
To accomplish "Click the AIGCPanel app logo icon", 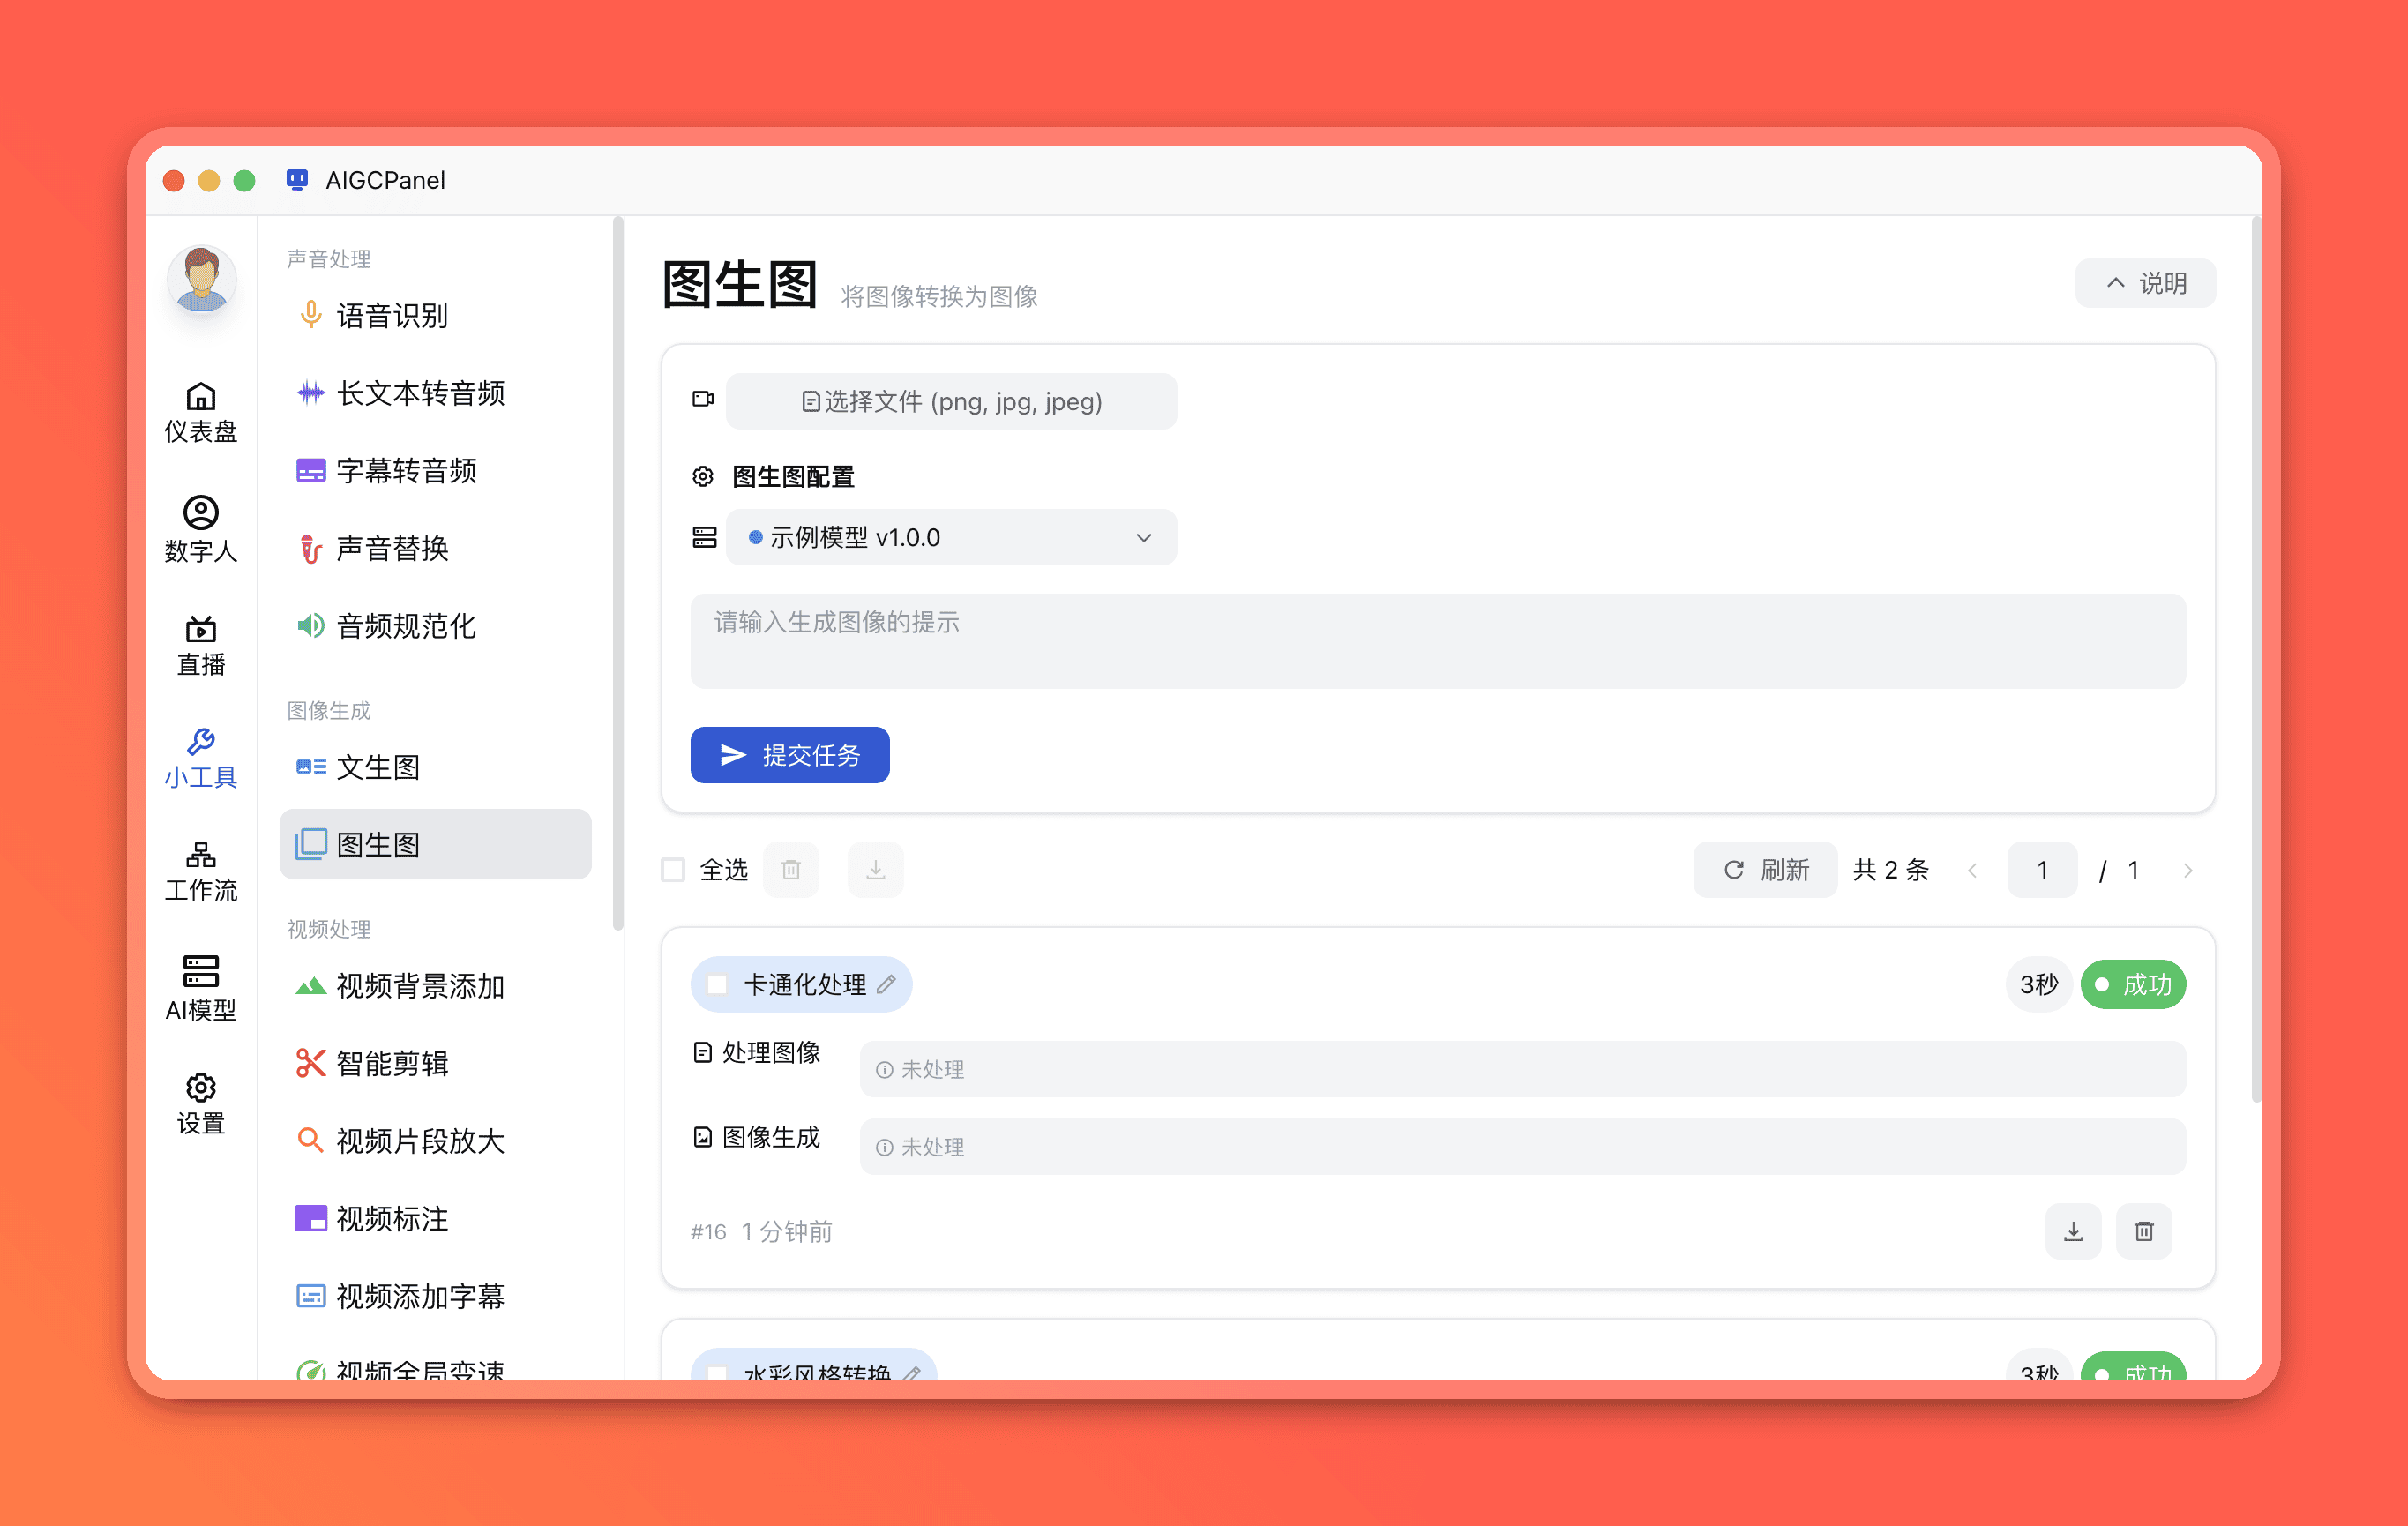I will [x=297, y=180].
